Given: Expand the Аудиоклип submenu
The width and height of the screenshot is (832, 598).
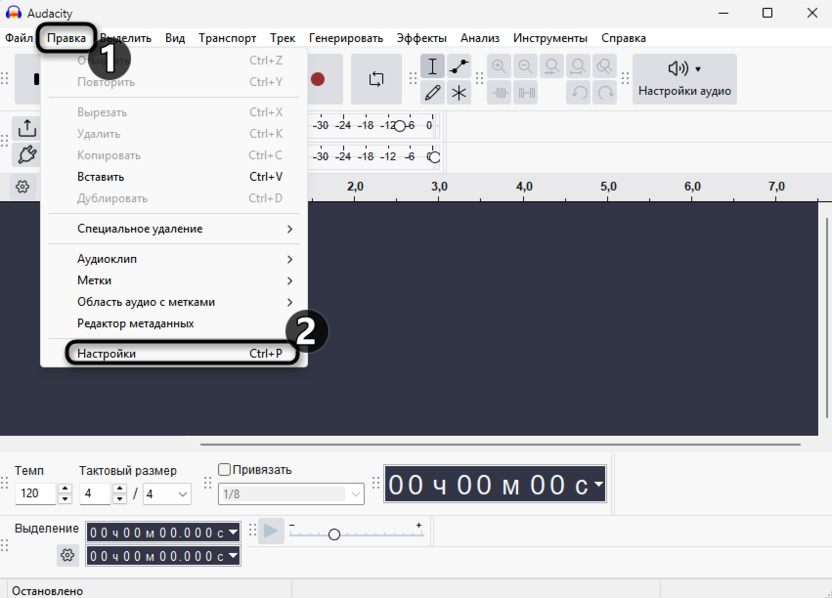Looking at the screenshot, I should (x=185, y=259).
